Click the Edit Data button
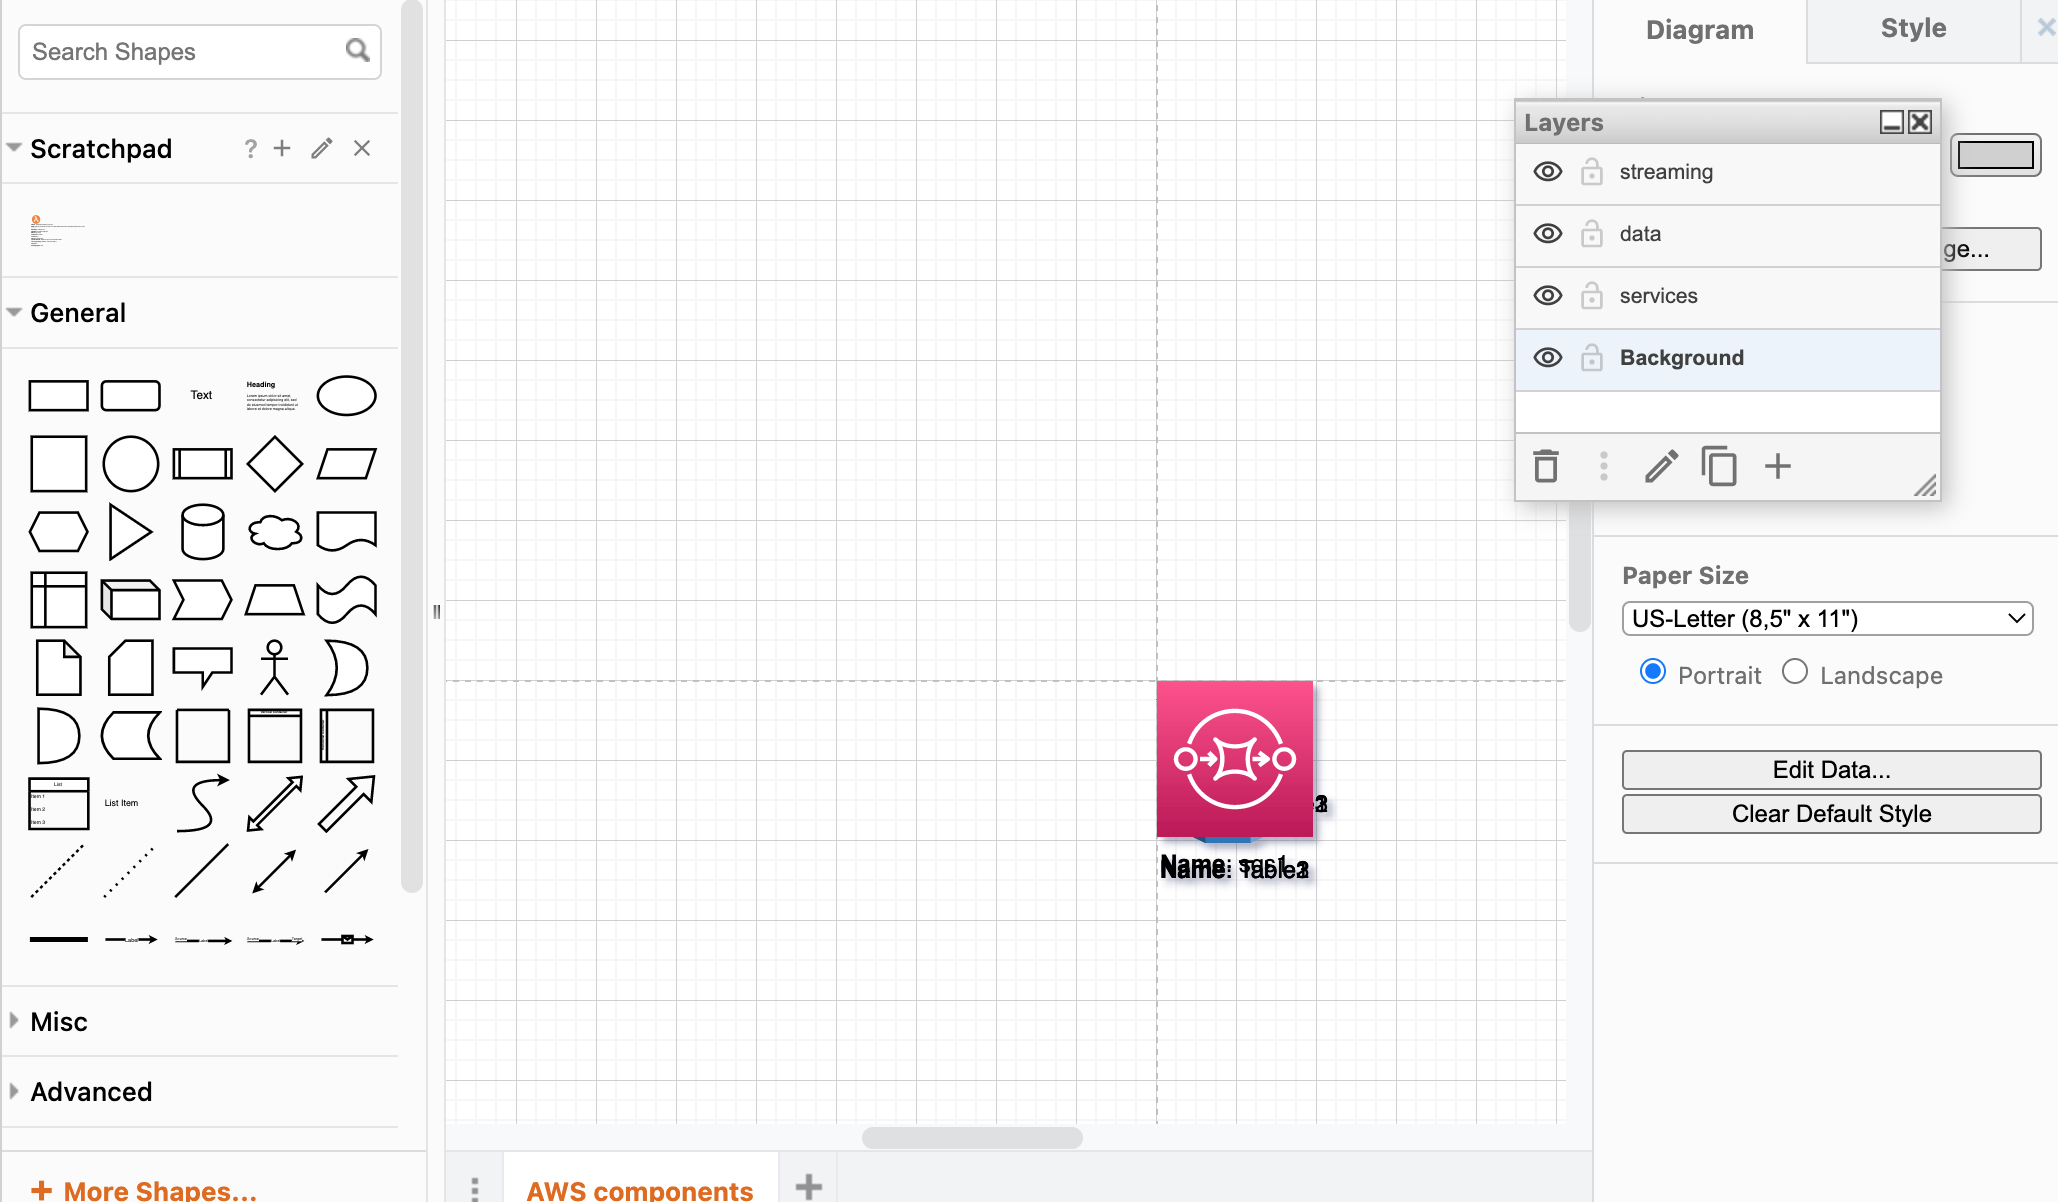Screen dimensions: 2058x1202 (x=1830, y=770)
